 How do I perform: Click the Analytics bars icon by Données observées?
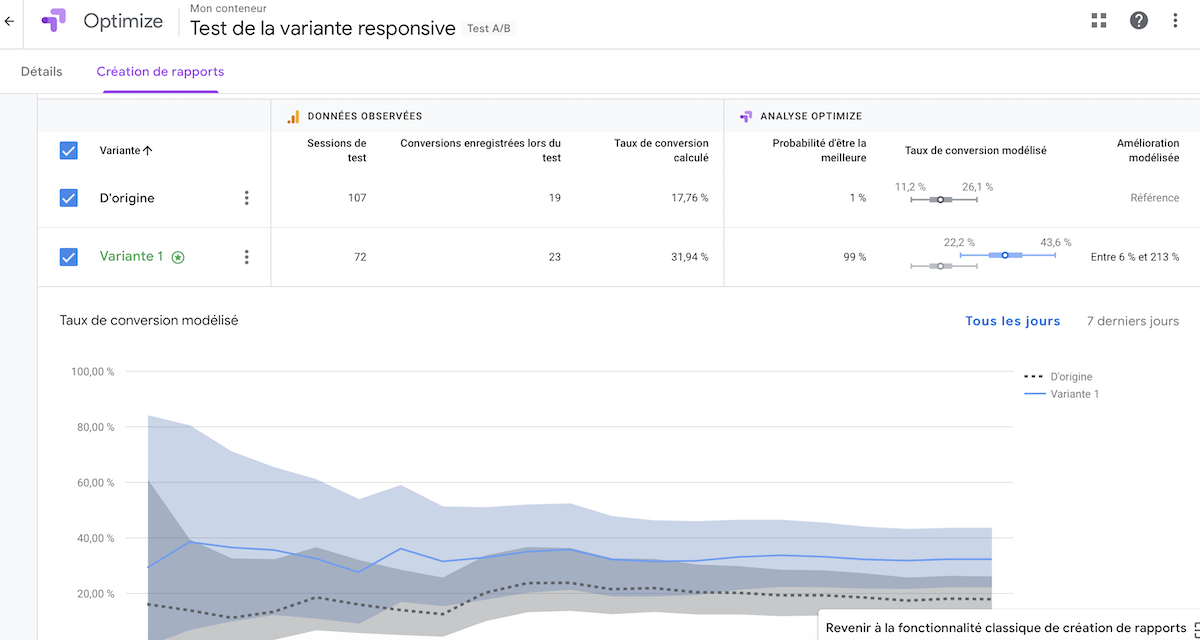(x=293, y=116)
